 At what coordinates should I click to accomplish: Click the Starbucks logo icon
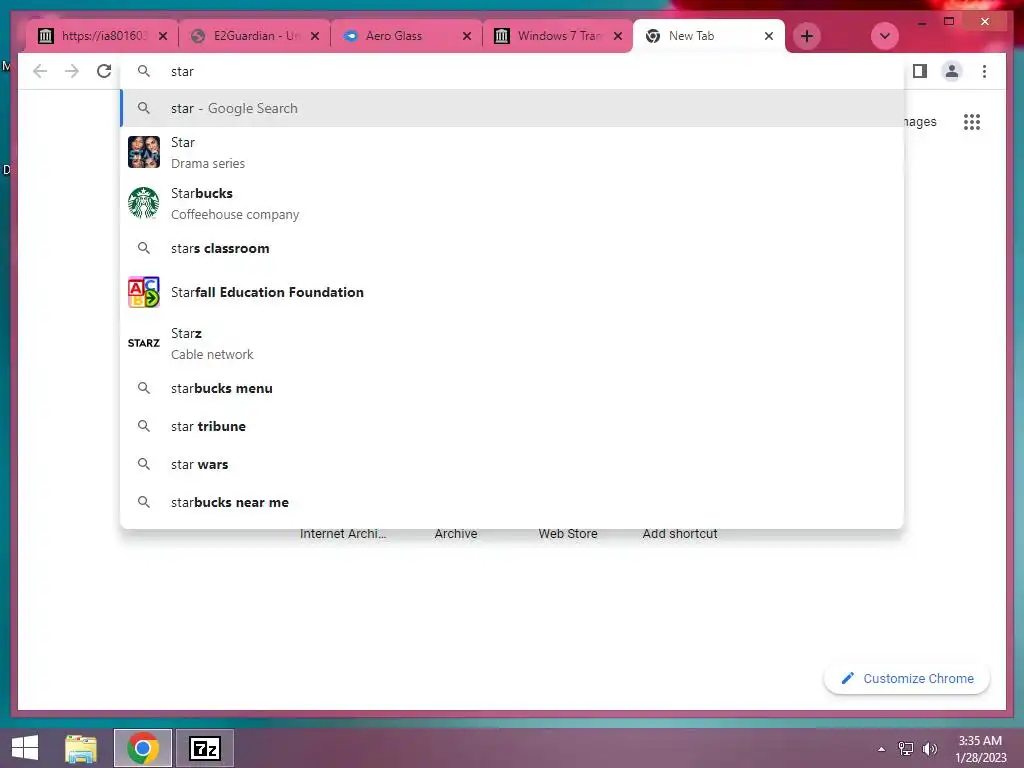[x=144, y=203]
